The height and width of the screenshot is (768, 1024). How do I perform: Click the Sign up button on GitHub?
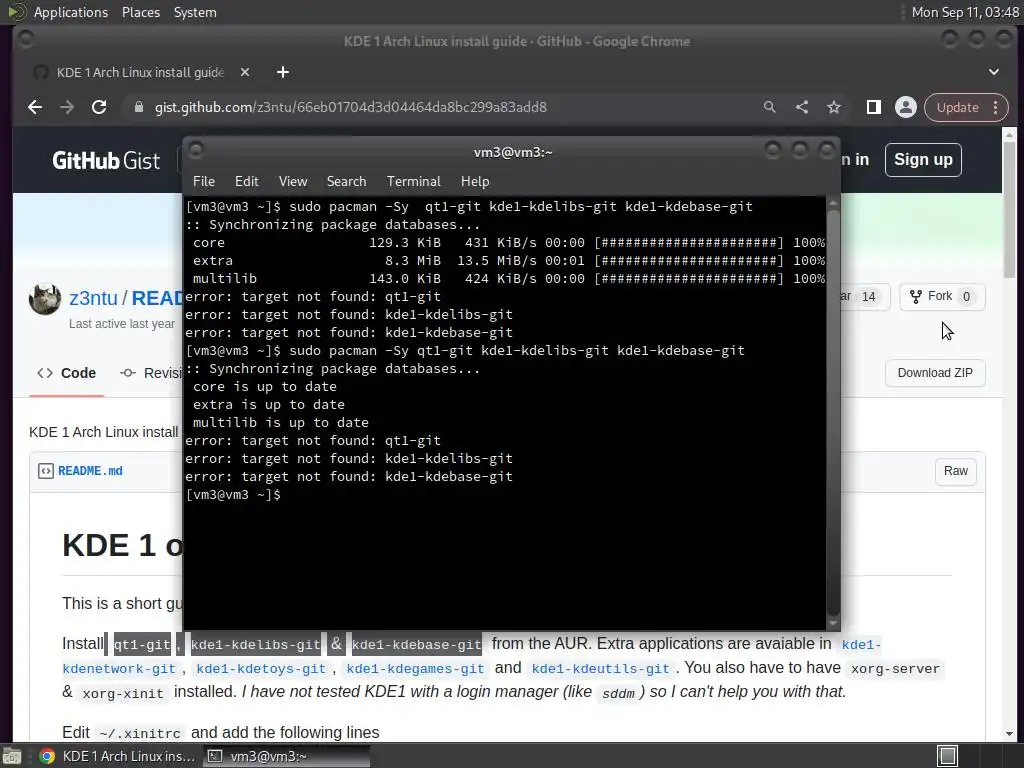(x=923, y=160)
